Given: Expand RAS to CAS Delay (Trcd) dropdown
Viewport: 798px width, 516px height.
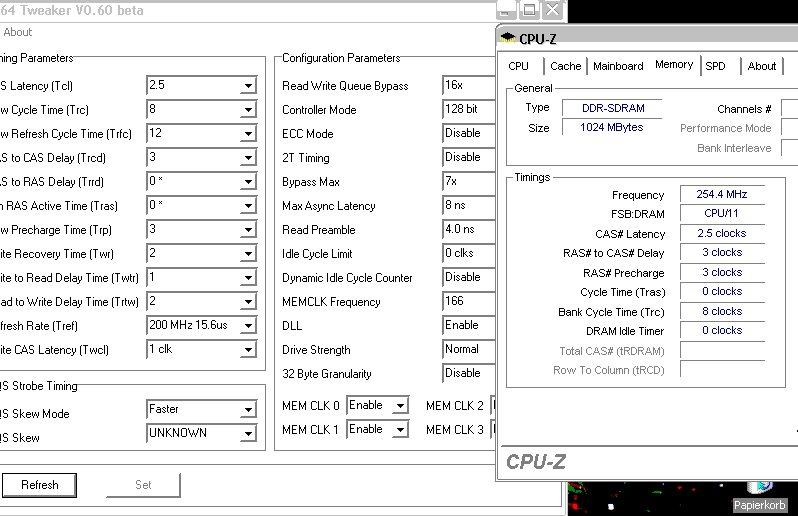Looking at the screenshot, I should pos(248,157).
